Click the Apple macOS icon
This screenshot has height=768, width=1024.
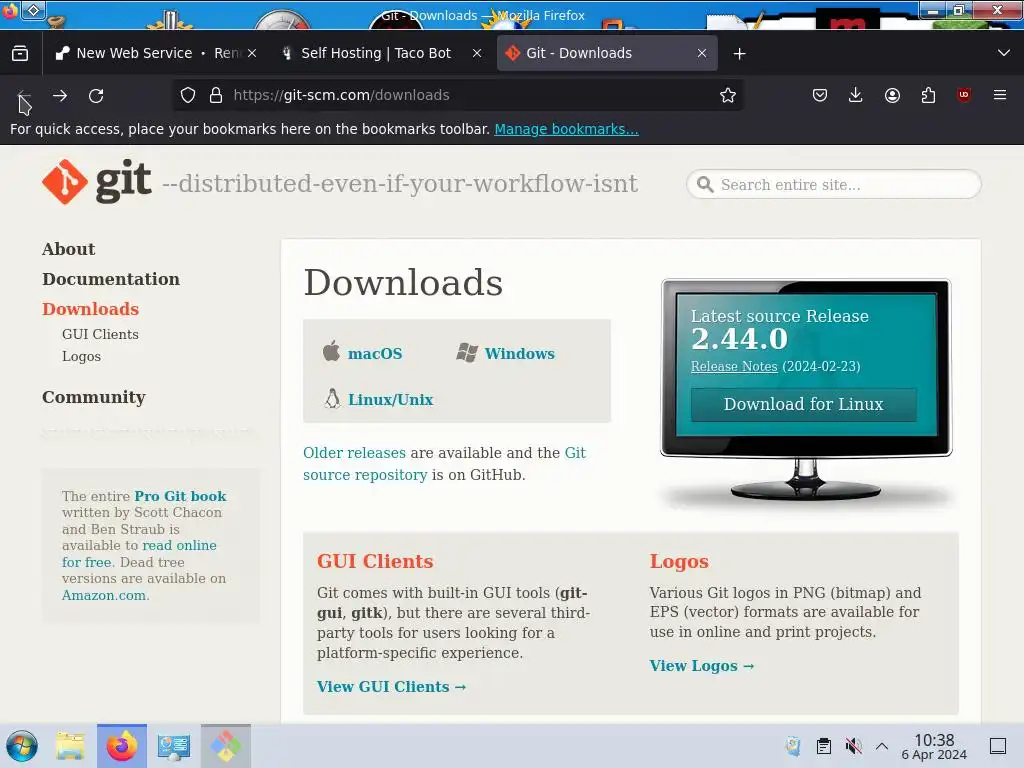coord(331,351)
